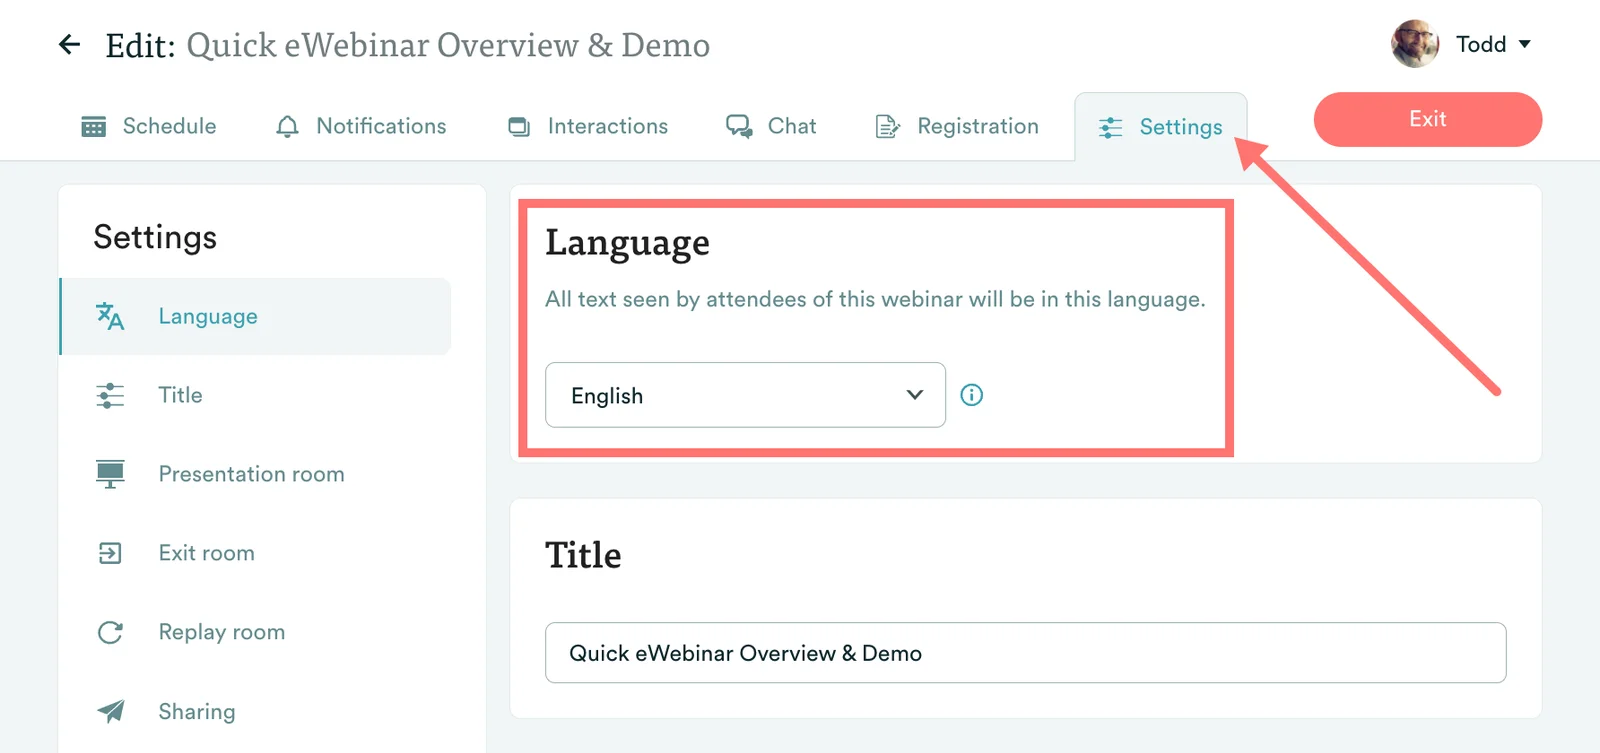Click the webinar Title input field
Screen dimensions: 1600x753
click(1025, 653)
